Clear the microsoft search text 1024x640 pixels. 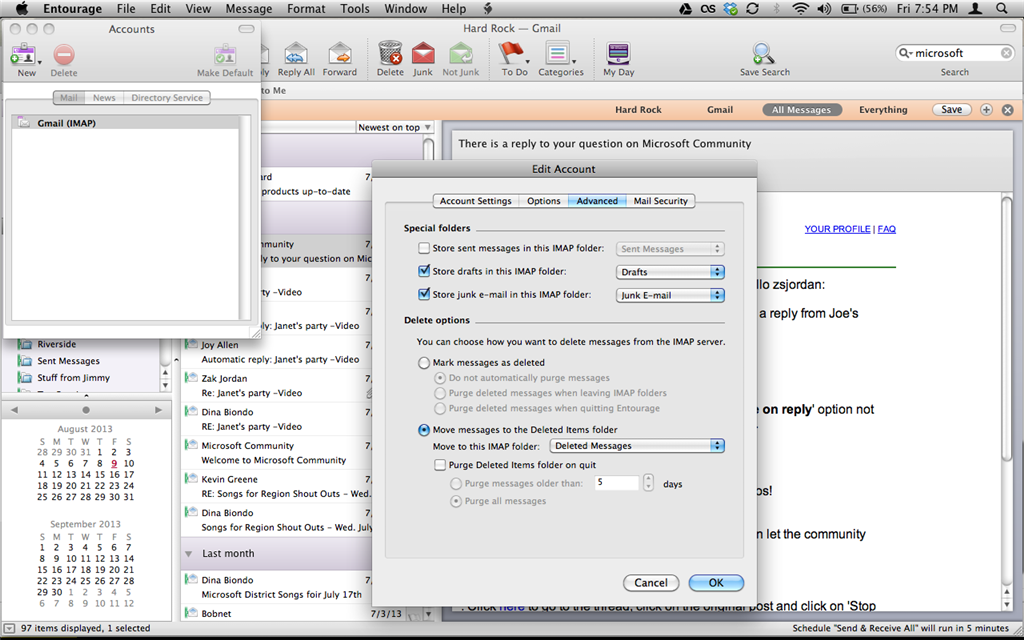click(1006, 53)
